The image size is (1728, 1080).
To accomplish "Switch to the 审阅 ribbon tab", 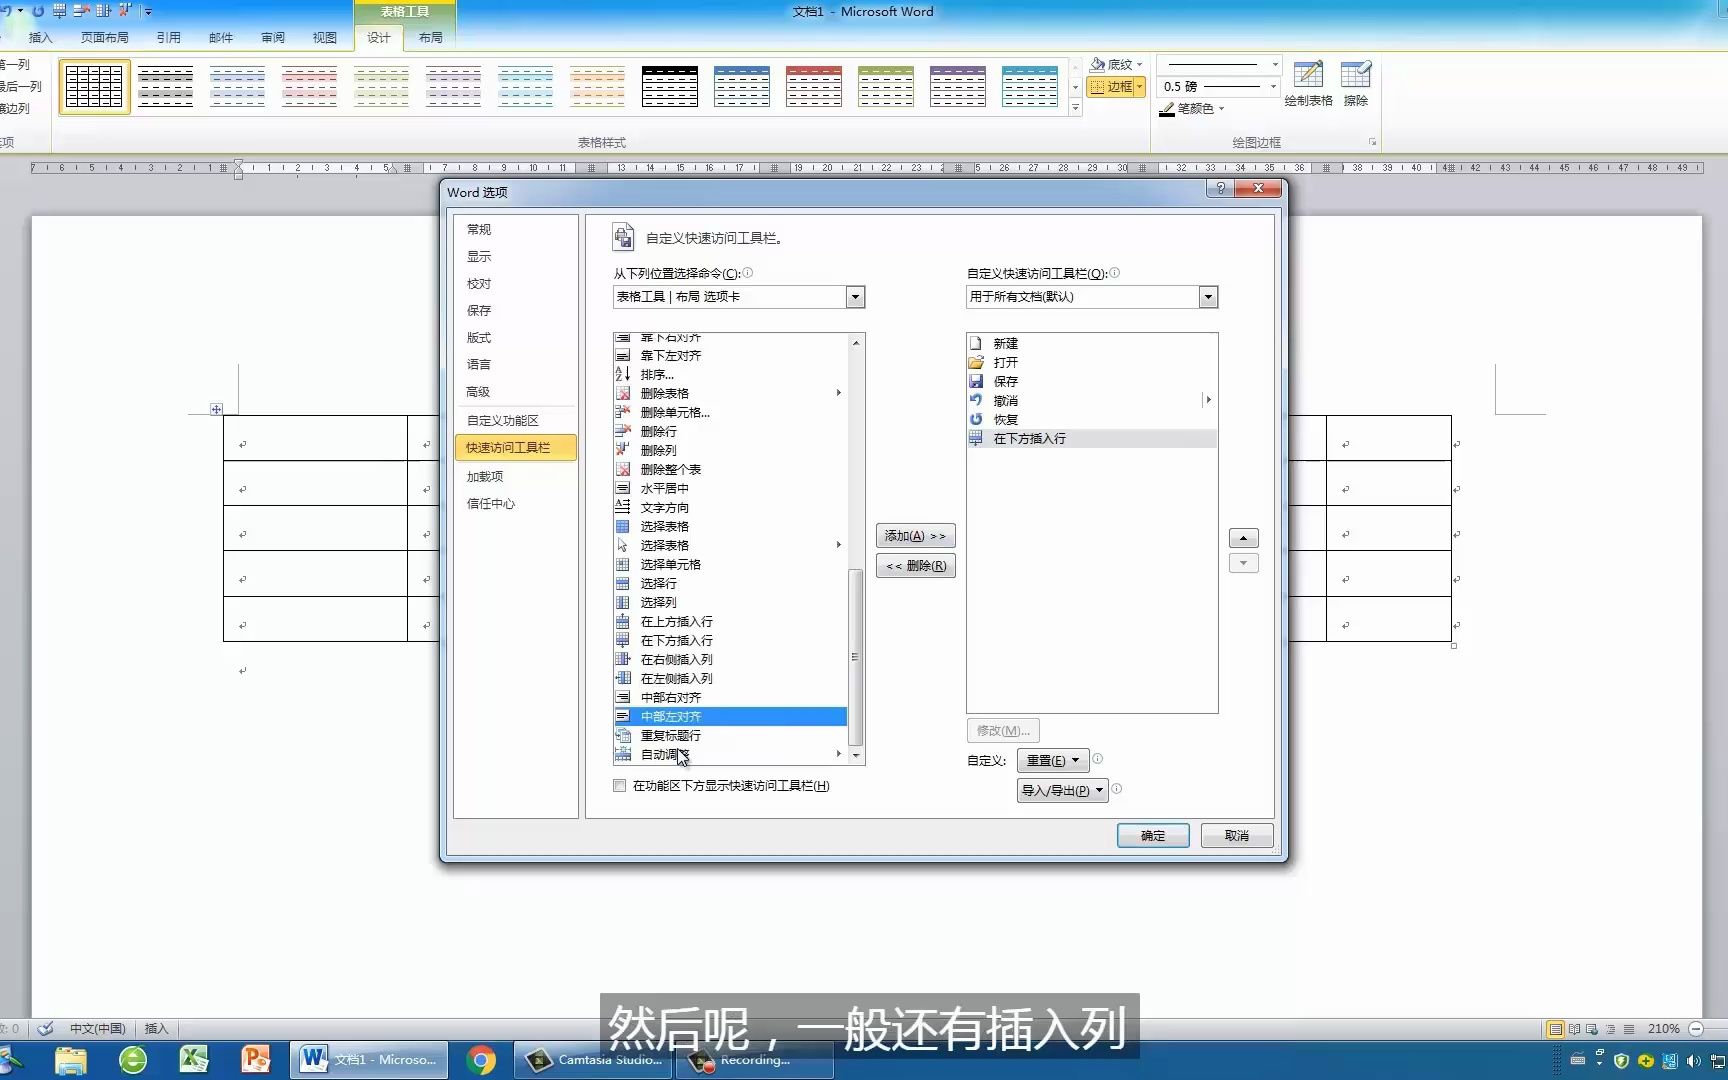I will click(x=273, y=37).
